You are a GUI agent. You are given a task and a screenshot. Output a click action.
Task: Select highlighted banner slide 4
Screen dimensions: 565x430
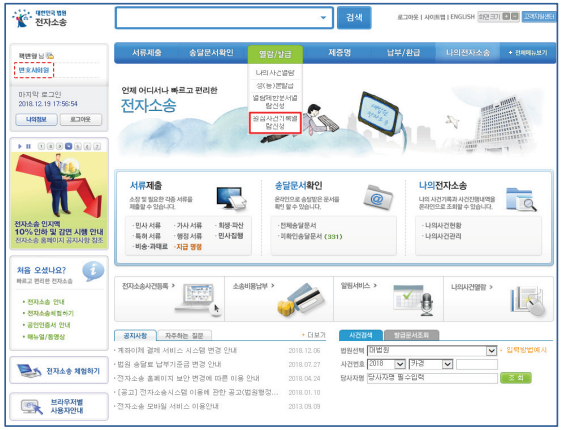pos(69,146)
